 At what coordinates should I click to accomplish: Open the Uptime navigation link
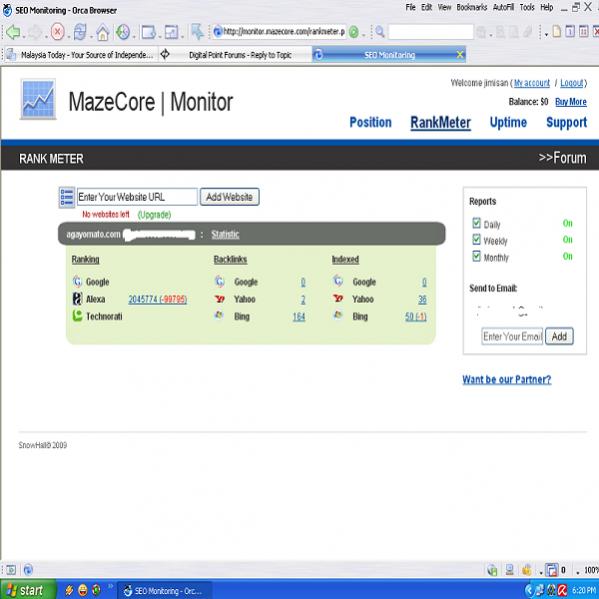(x=508, y=122)
